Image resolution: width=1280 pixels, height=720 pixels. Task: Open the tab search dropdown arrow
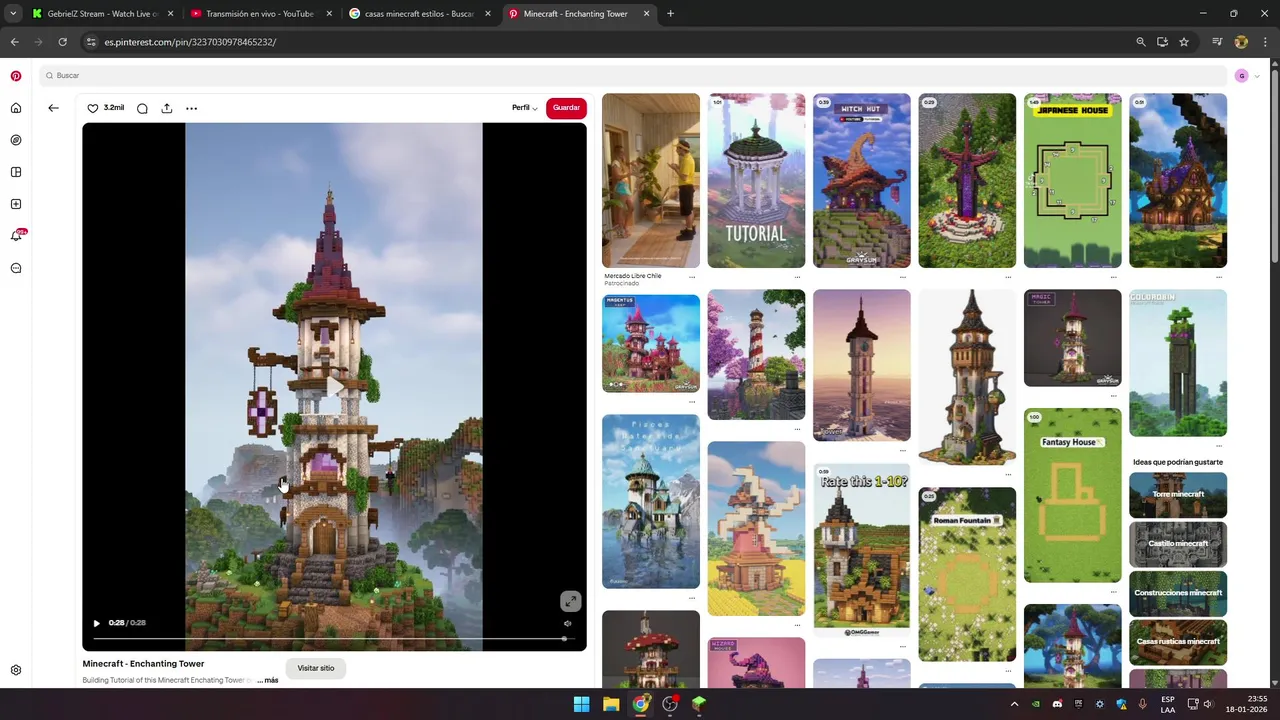(x=13, y=14)
